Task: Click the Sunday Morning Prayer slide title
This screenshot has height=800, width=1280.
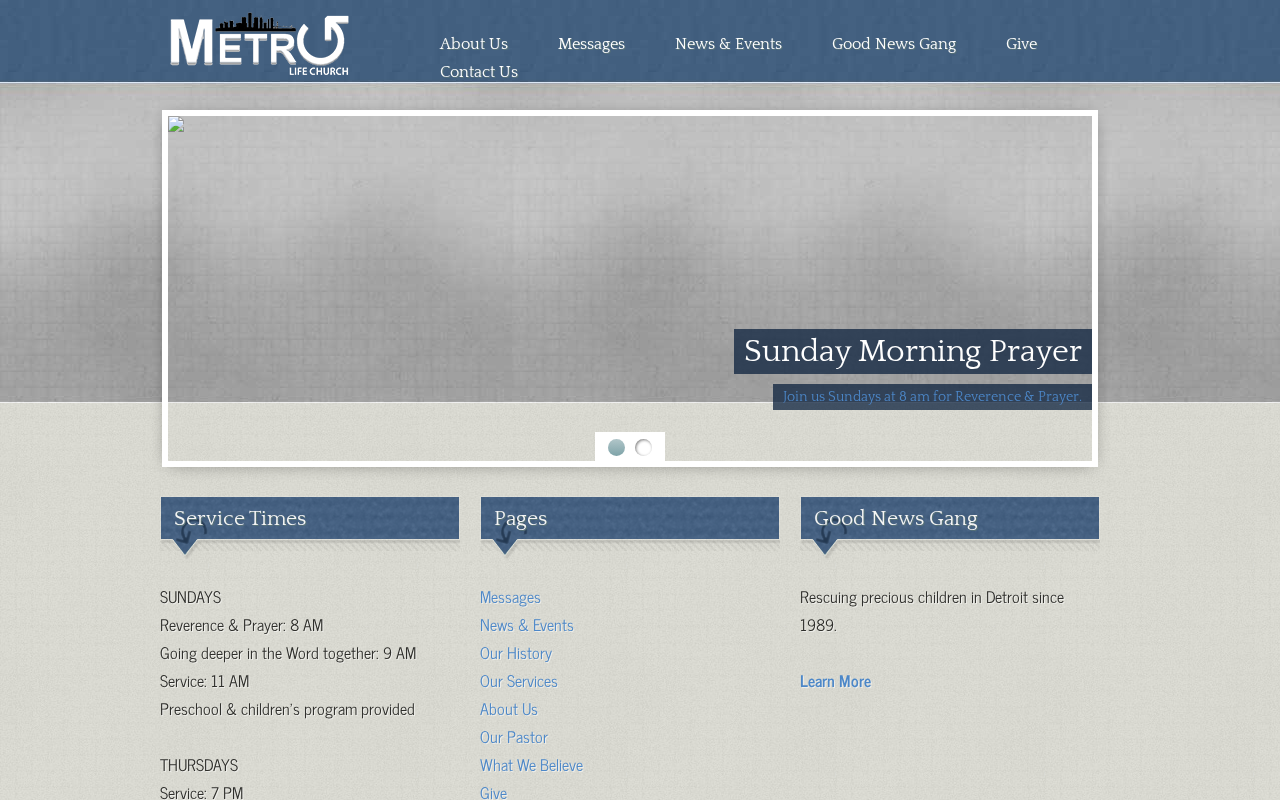Action: 913,351
